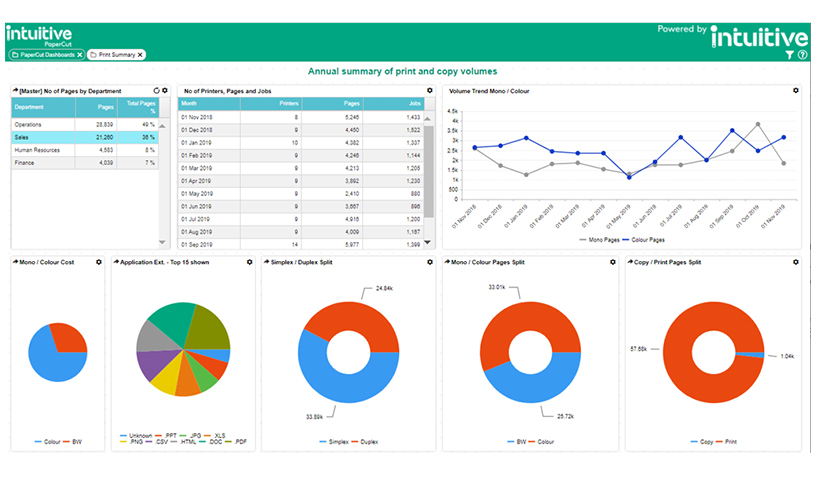Viewport: 820px width, 479px height.
Task: Open settings gear for Pages by Department
Action: (165, 90)
